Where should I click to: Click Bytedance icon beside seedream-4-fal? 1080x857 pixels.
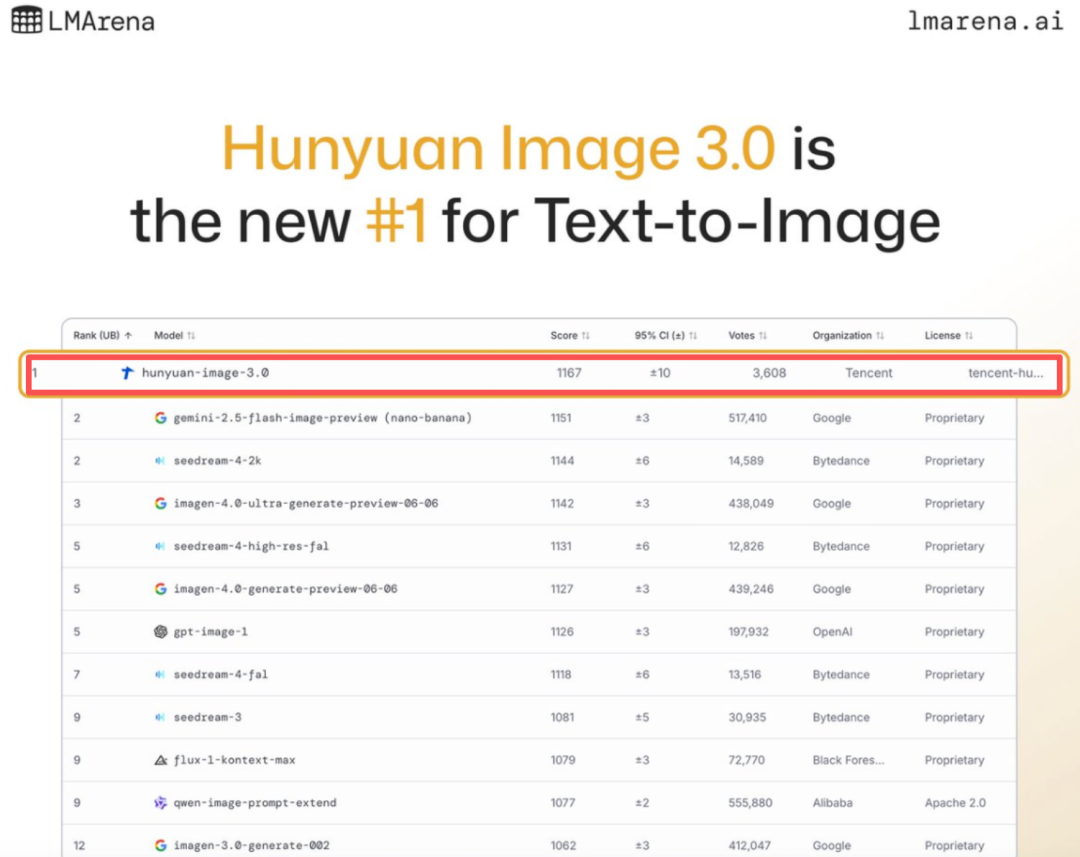[160, 674]
